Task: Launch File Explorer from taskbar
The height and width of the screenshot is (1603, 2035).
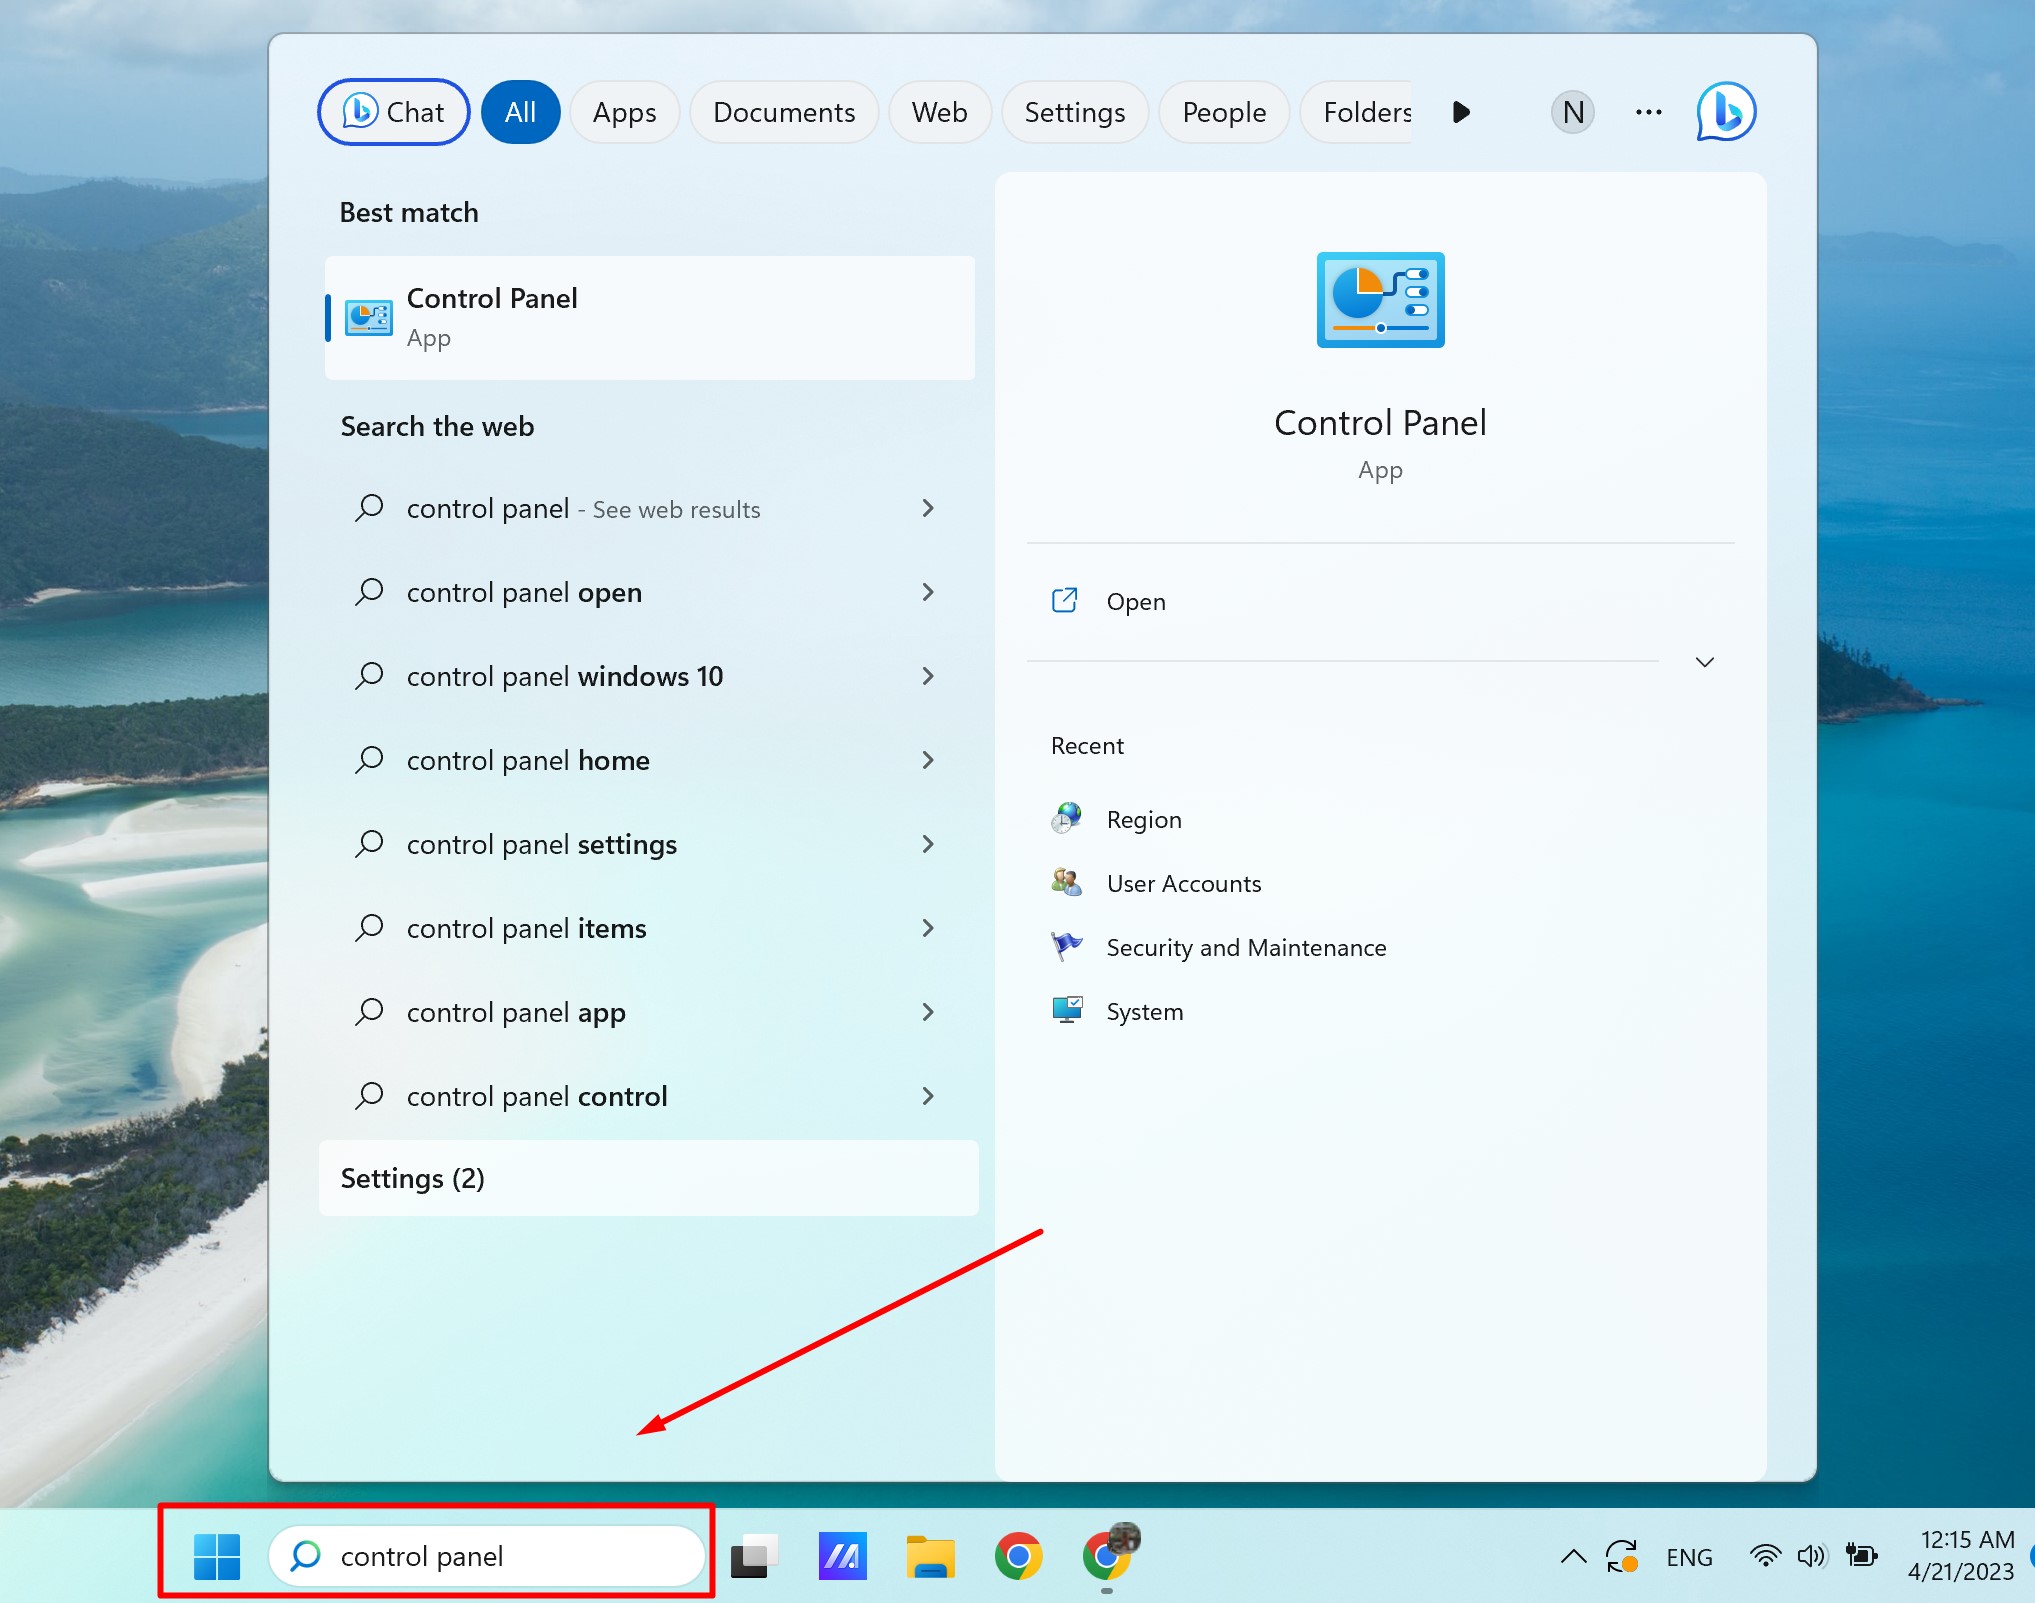Action: [930, 1556]
